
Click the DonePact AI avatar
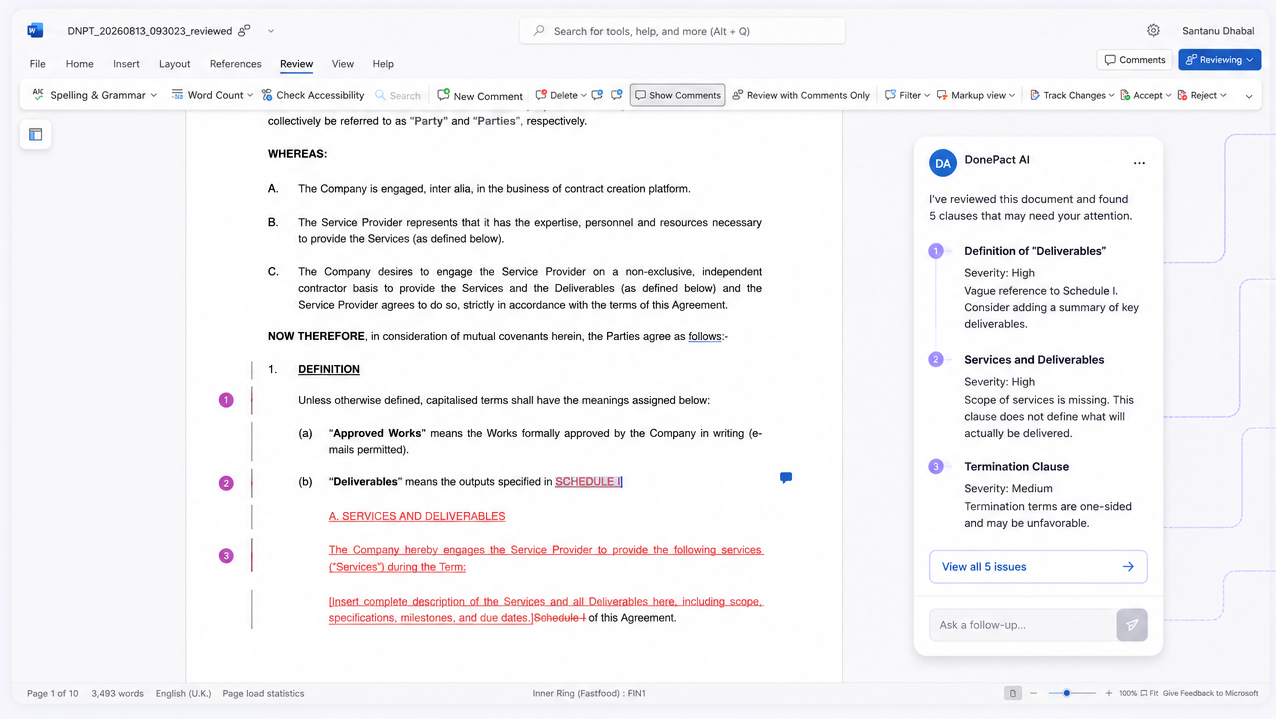[x=943, y=163]
